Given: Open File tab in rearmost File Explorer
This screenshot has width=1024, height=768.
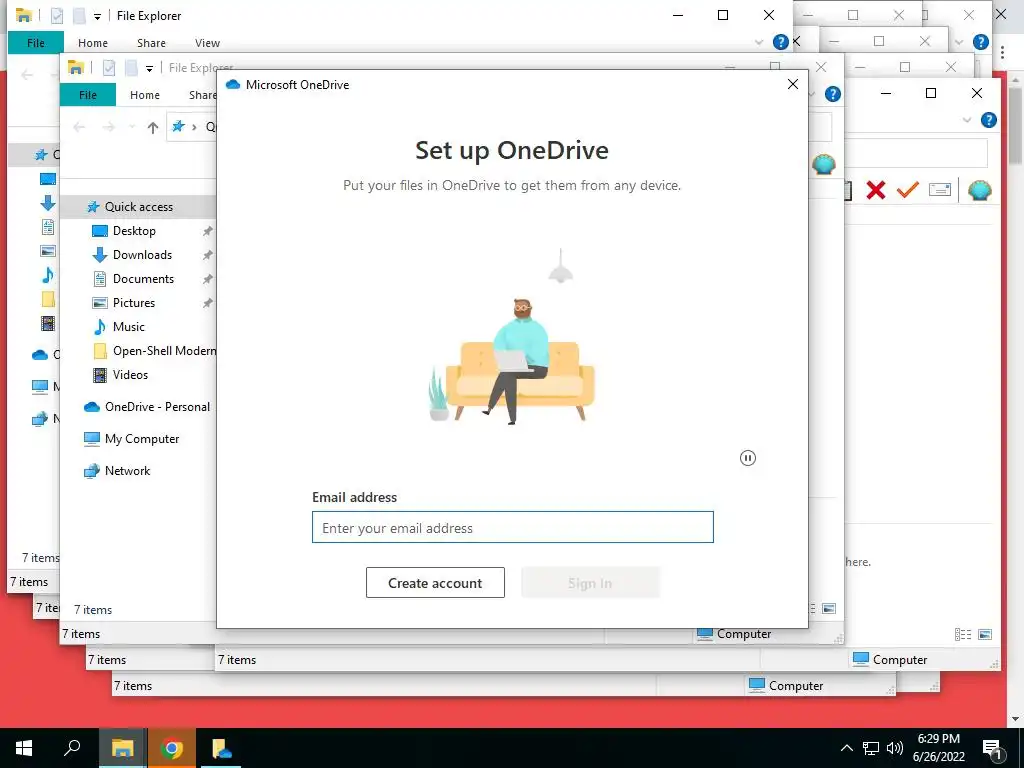Looking at the screenshot, I should (x=36, y=43).
